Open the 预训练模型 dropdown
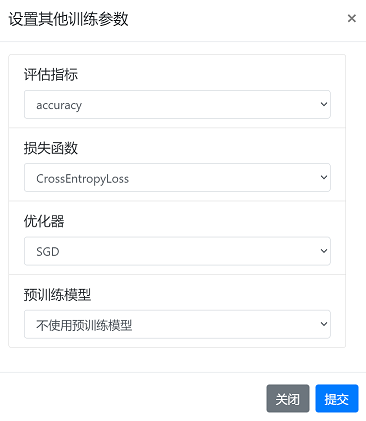This screenshot has height=421, width=366. pyautogui.click(x=177, y=324)
